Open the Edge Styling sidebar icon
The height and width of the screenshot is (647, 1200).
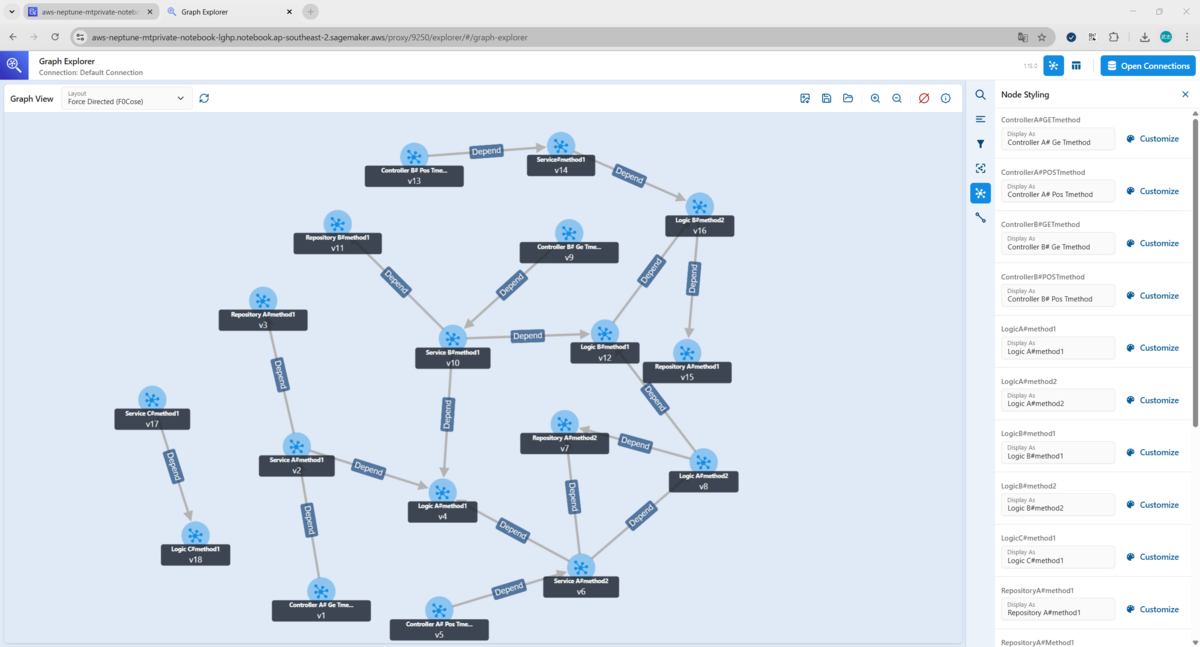(980, 217)
